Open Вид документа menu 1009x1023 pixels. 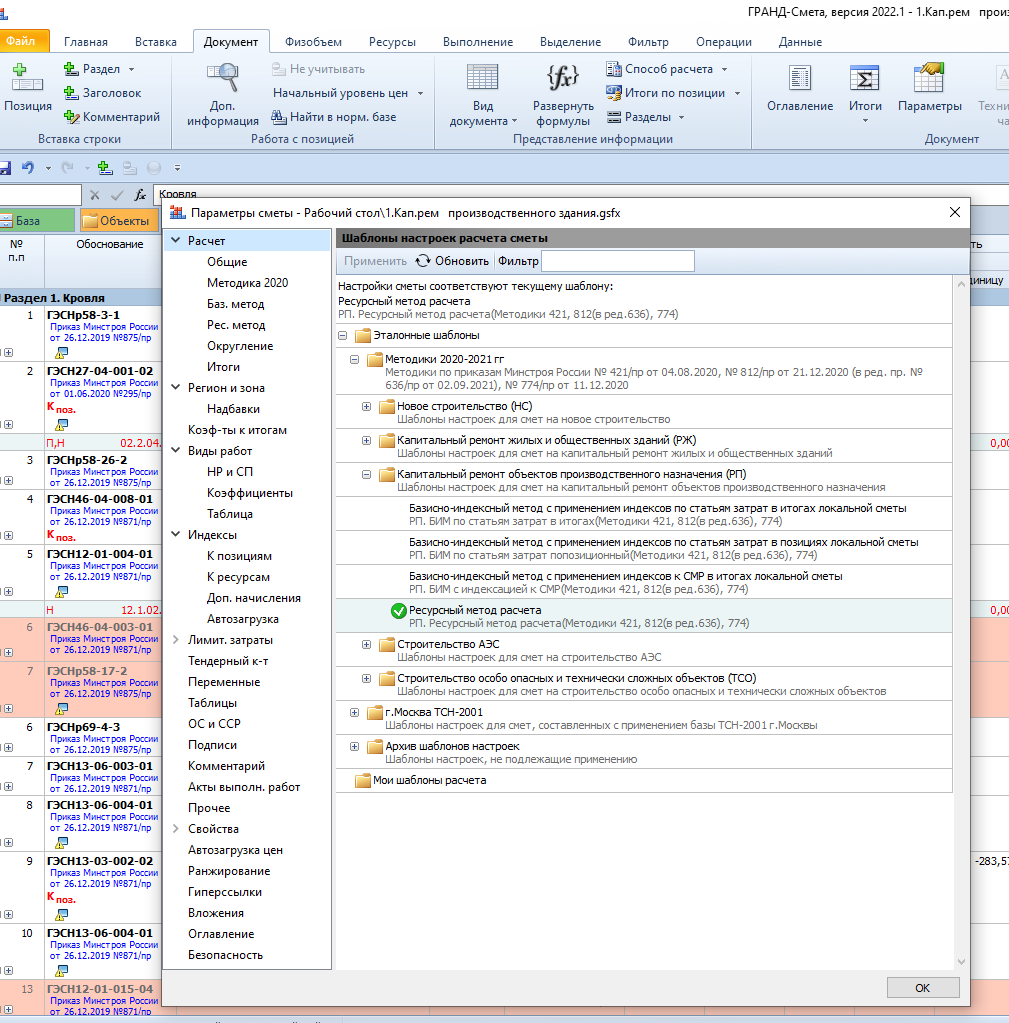(483, 95)
